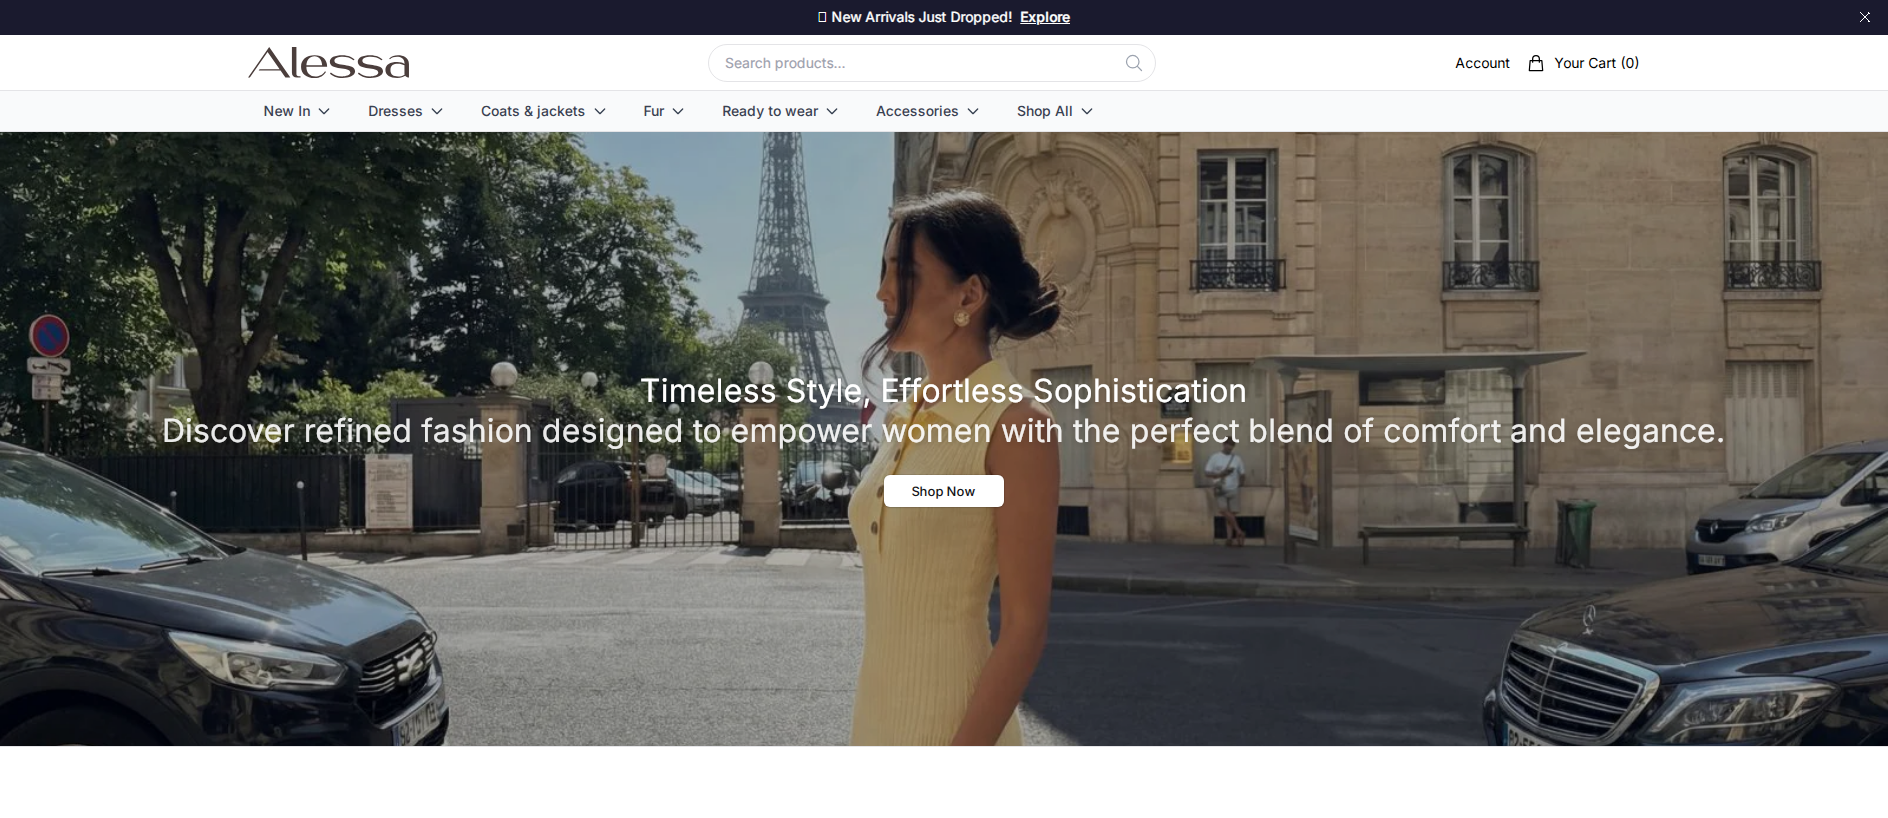
Task: Open the Coats & jackets menu
Action: click(533, 111)
